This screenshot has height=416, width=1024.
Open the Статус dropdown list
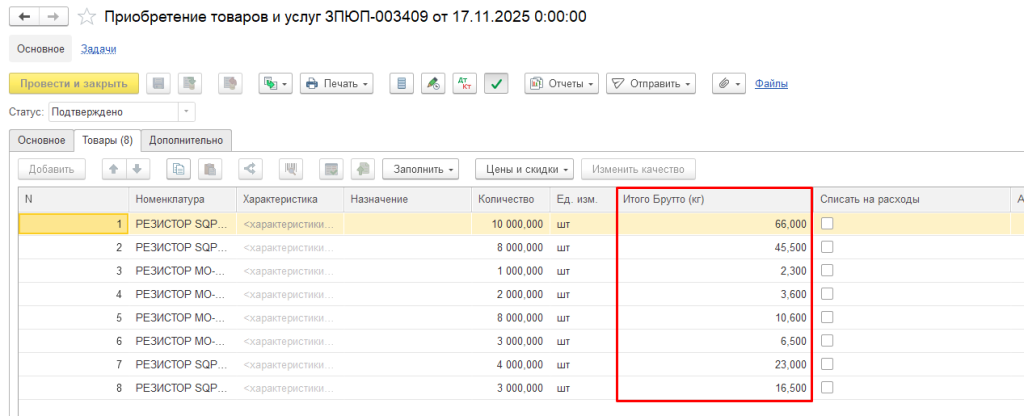(x=186, y=112)
